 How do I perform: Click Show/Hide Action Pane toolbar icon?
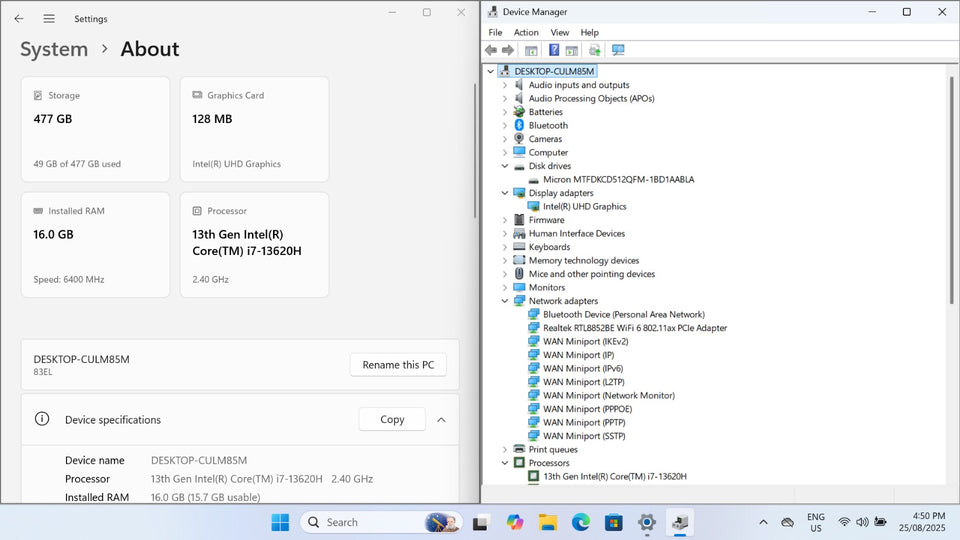click(x=572, y=50)
